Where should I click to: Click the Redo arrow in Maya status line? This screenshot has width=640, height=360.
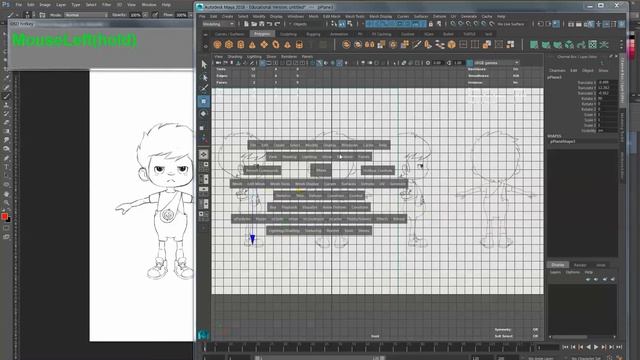click(277, 24)
